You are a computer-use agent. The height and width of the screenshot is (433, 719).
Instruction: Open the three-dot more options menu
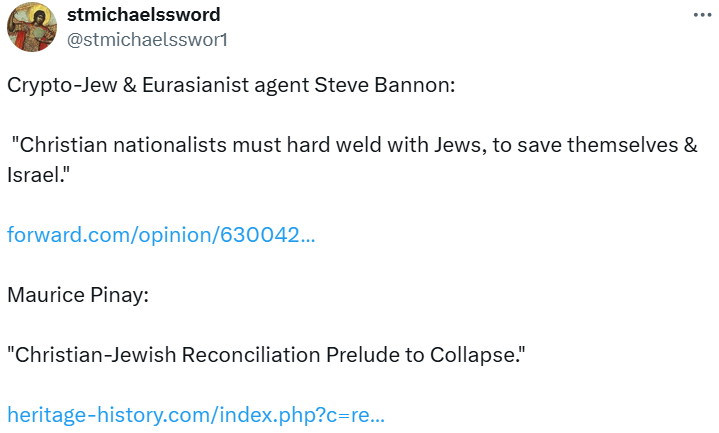(702, 16)
